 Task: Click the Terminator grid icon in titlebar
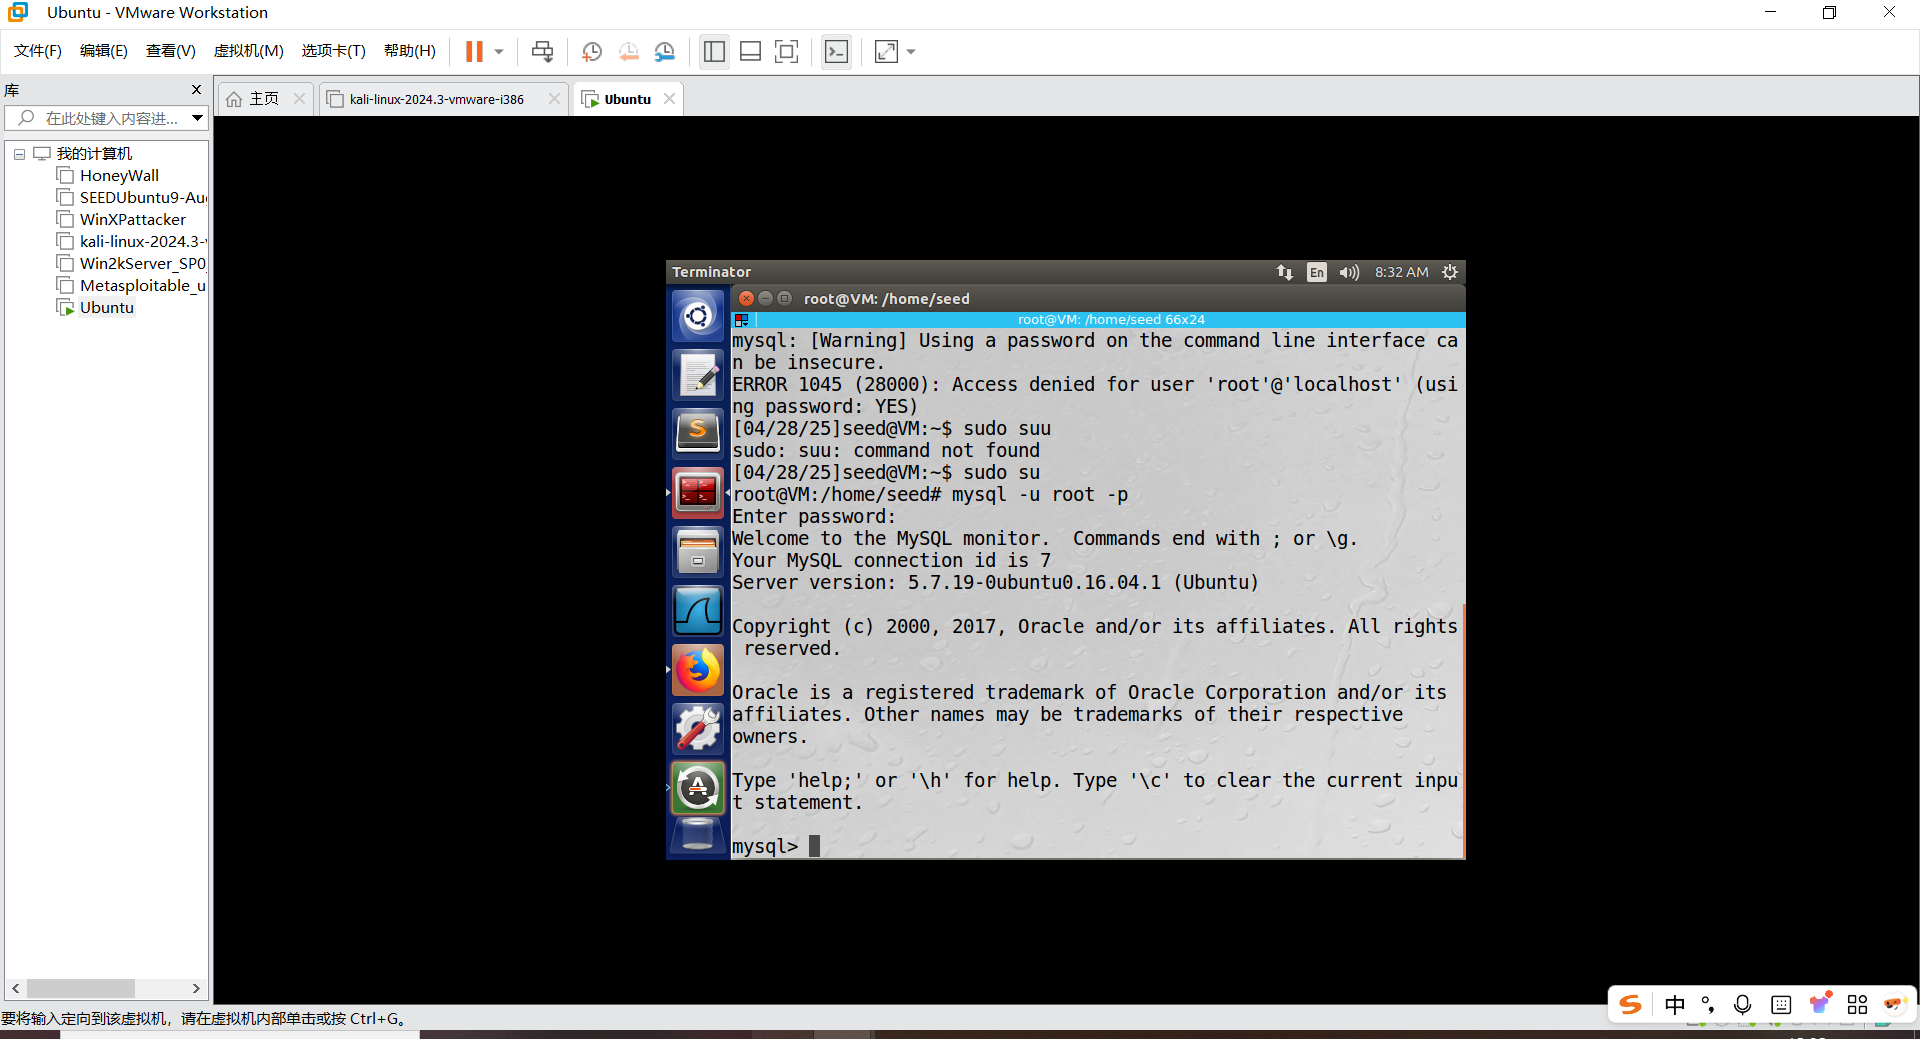[741, 320]
